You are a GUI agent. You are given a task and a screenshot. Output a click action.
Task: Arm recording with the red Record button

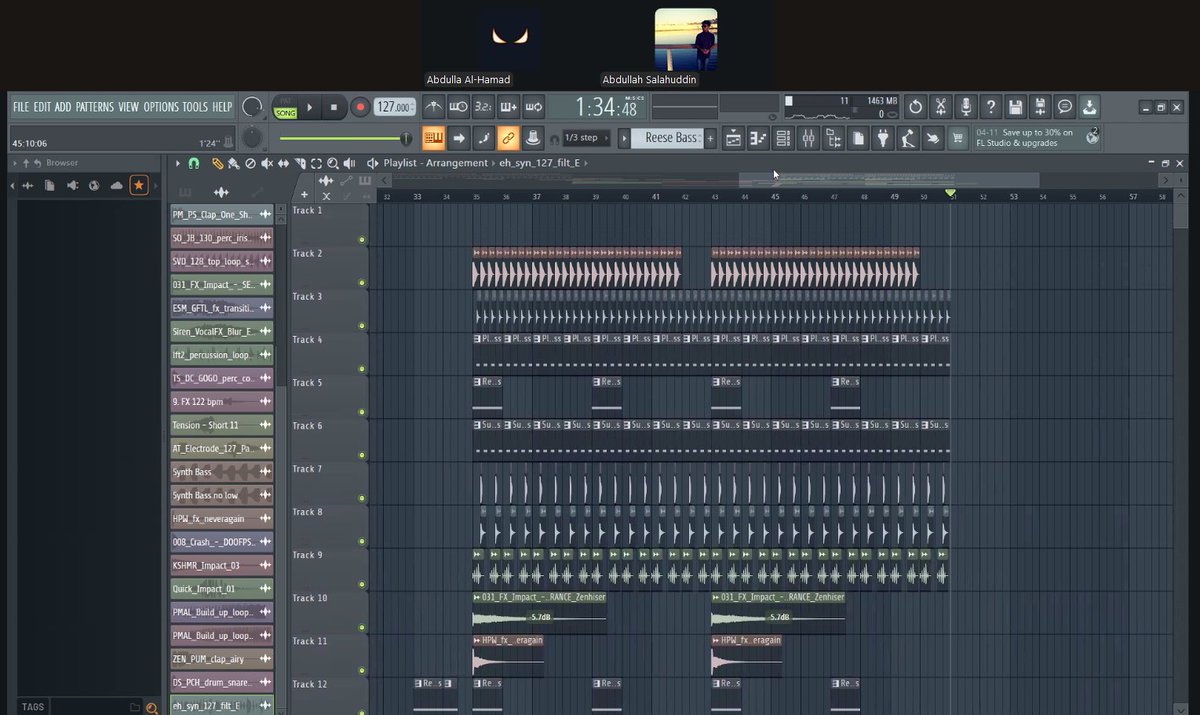coord(360,107)
